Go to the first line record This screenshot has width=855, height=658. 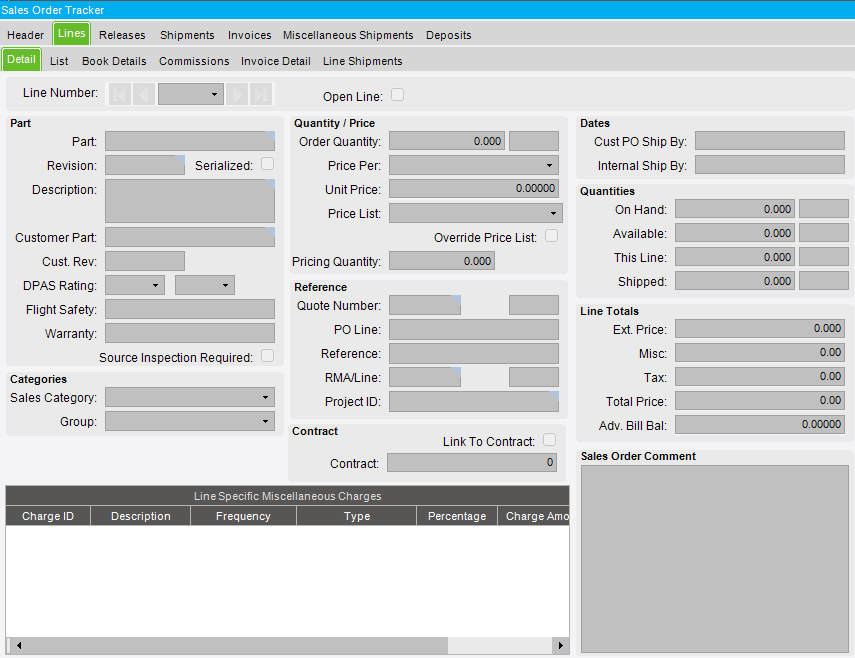120,94
